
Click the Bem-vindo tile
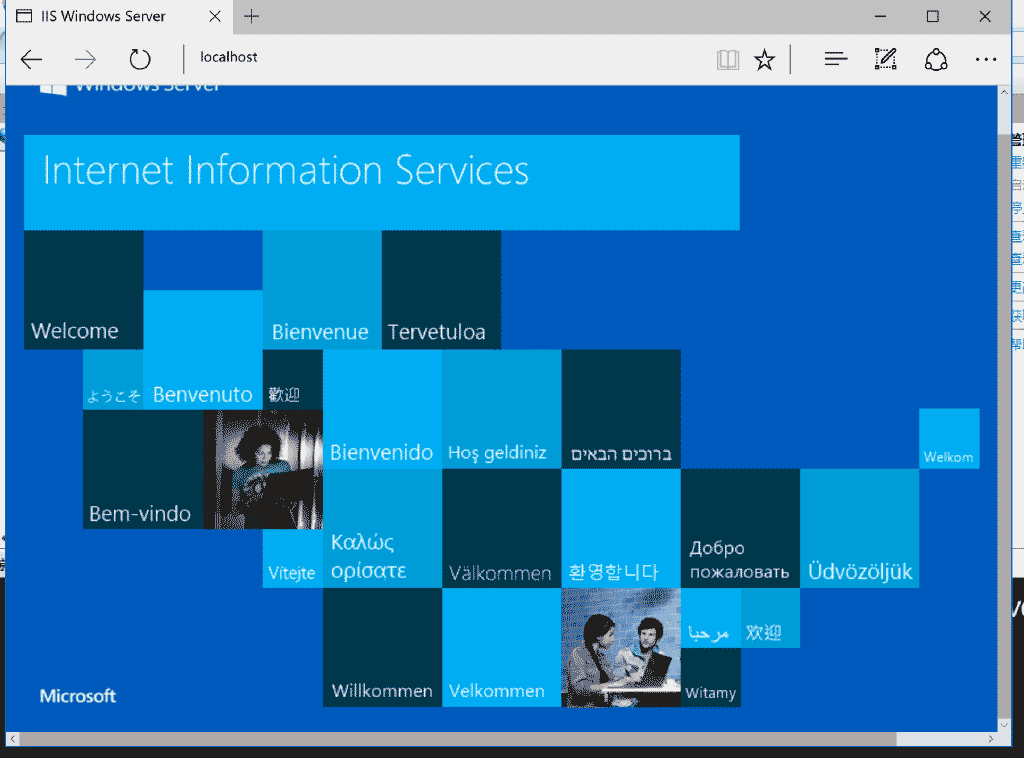click(x=143, y=469)
